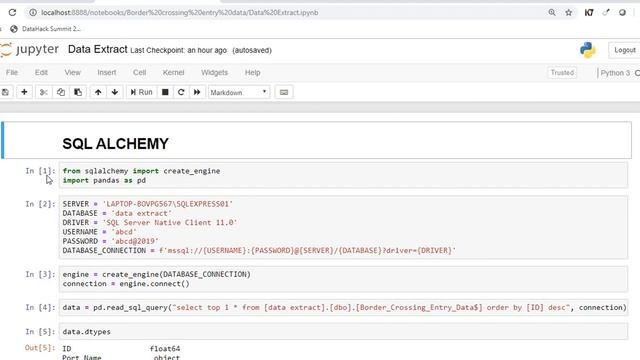This screenshot has width=640, height=360.
Task: Click the pd.read_sql_query code cell
Action: 343,308
